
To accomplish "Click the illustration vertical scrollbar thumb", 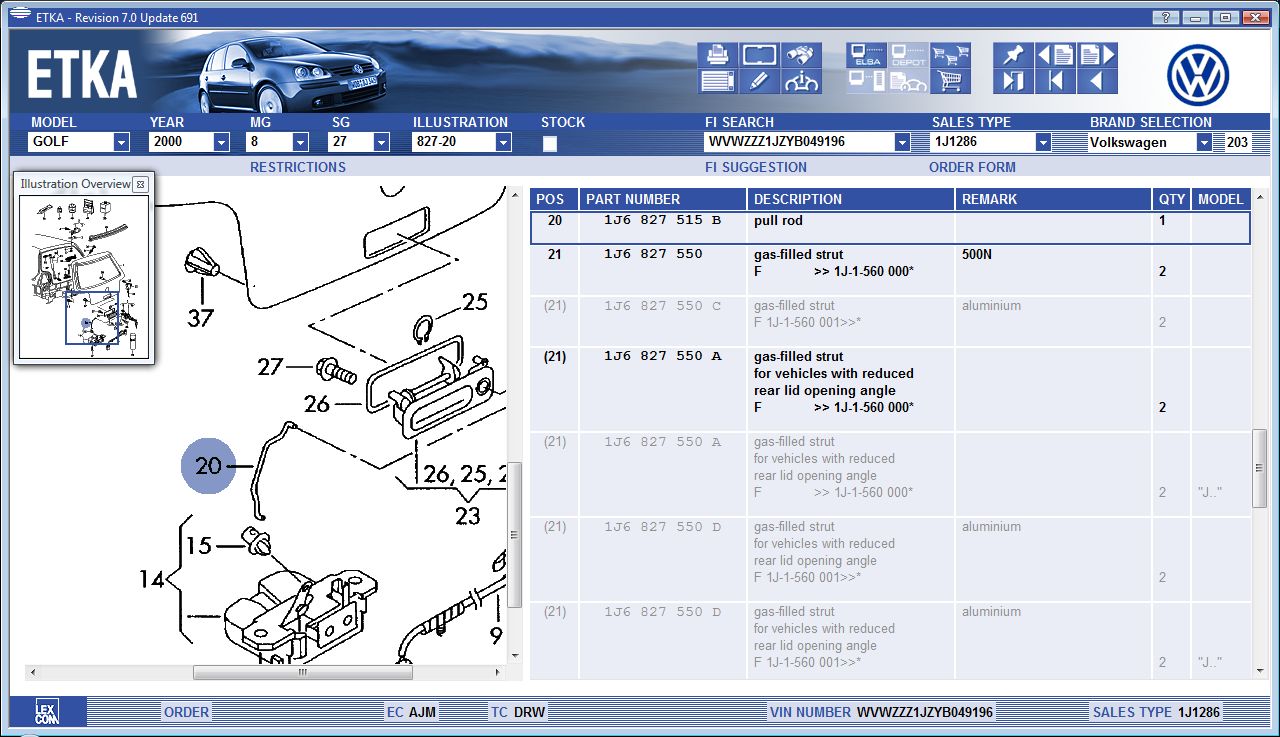I will (x=515, y=535).
